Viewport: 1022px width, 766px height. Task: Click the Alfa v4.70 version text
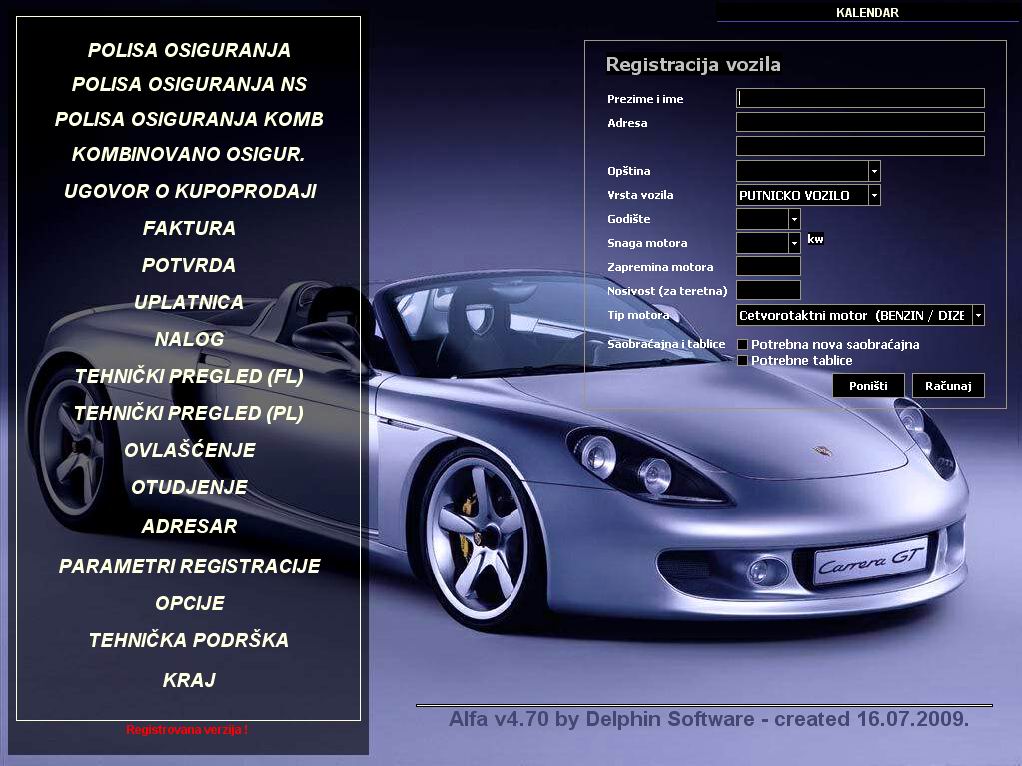[x=709, y=719]
